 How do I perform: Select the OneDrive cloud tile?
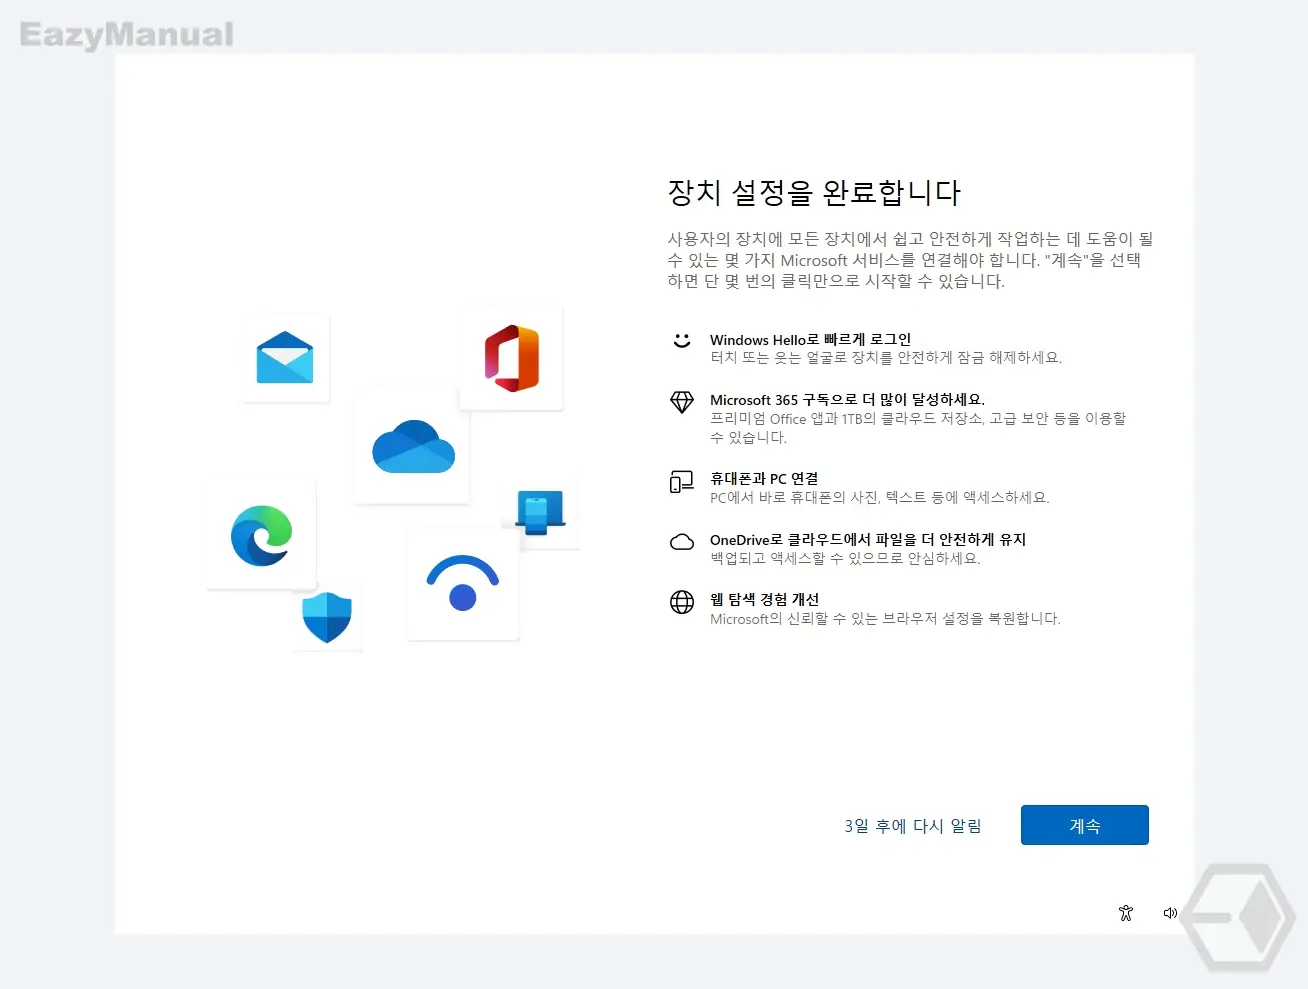[x=413, y=447]
